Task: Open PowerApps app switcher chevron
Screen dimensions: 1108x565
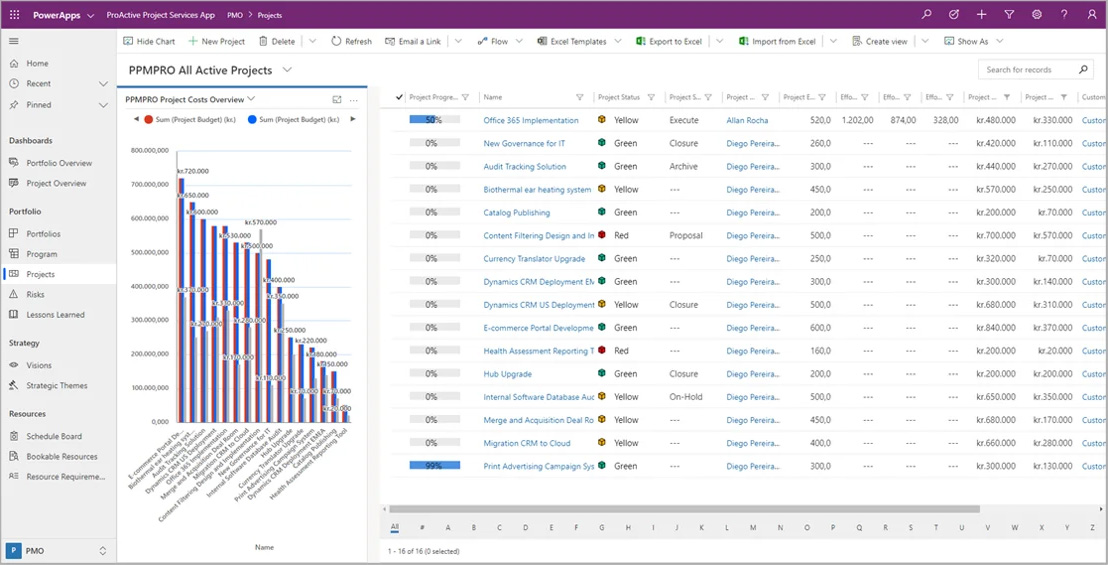Action: point(90,16)
